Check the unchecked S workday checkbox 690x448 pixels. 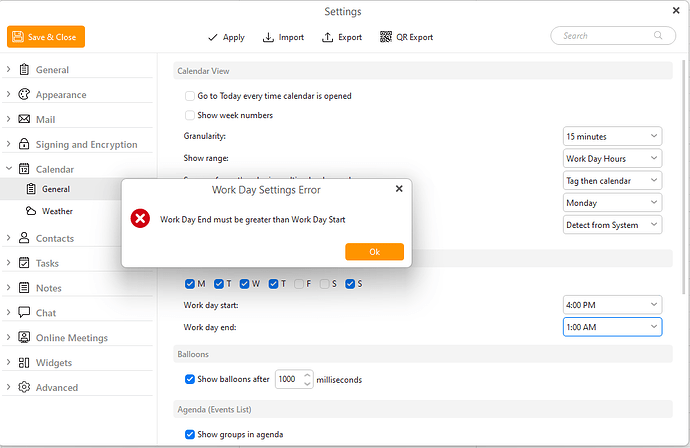pos(324,284)
